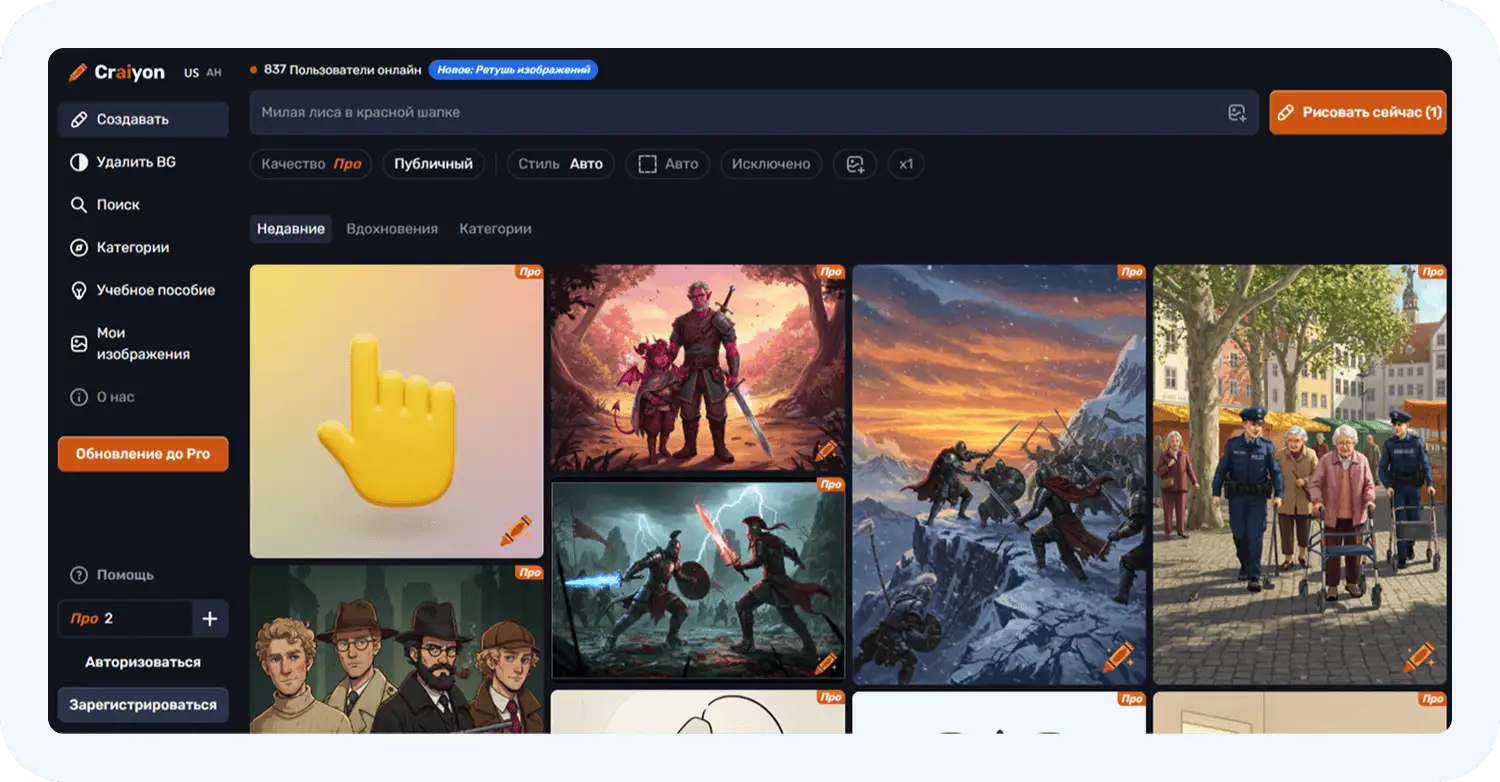Click the add-image icon button beside Исключено
Image resolution: width=1500 pixels, height=782 pixels.
855,164
